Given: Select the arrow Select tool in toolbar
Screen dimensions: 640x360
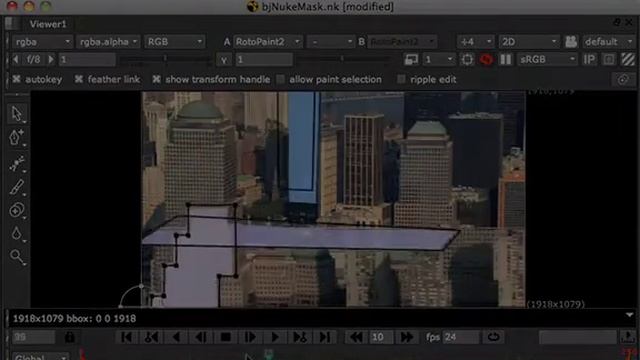Looking at the screenshot, I should tap(16, 114).
